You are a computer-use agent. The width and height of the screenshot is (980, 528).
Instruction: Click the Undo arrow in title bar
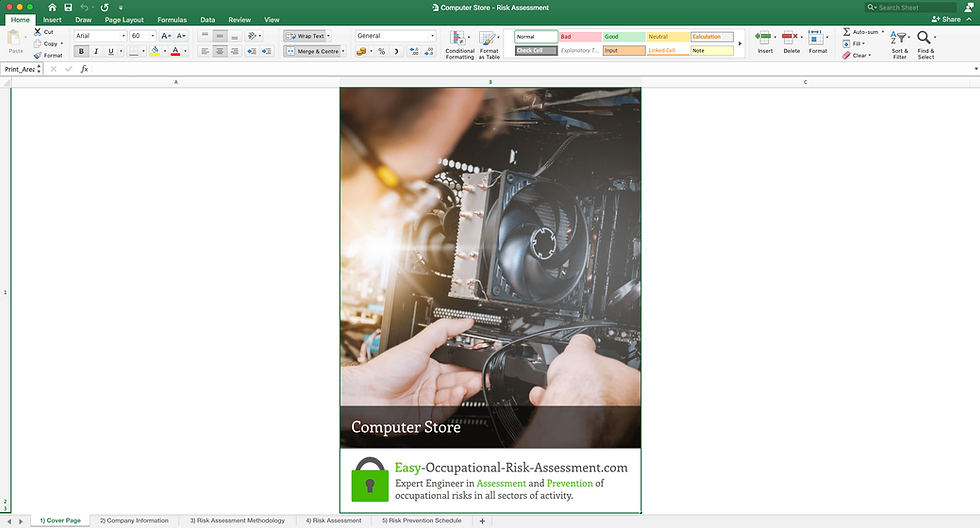point(84,7)
